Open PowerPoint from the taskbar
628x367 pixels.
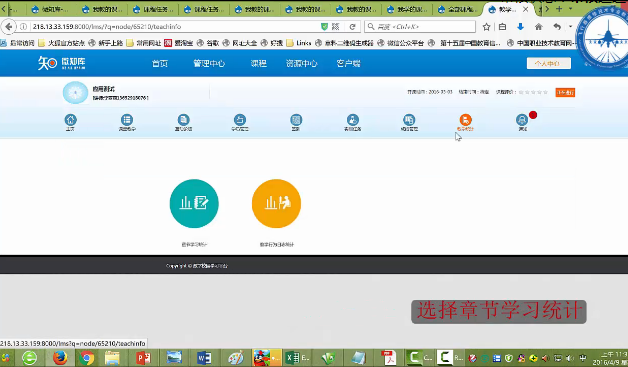[143, 358]
